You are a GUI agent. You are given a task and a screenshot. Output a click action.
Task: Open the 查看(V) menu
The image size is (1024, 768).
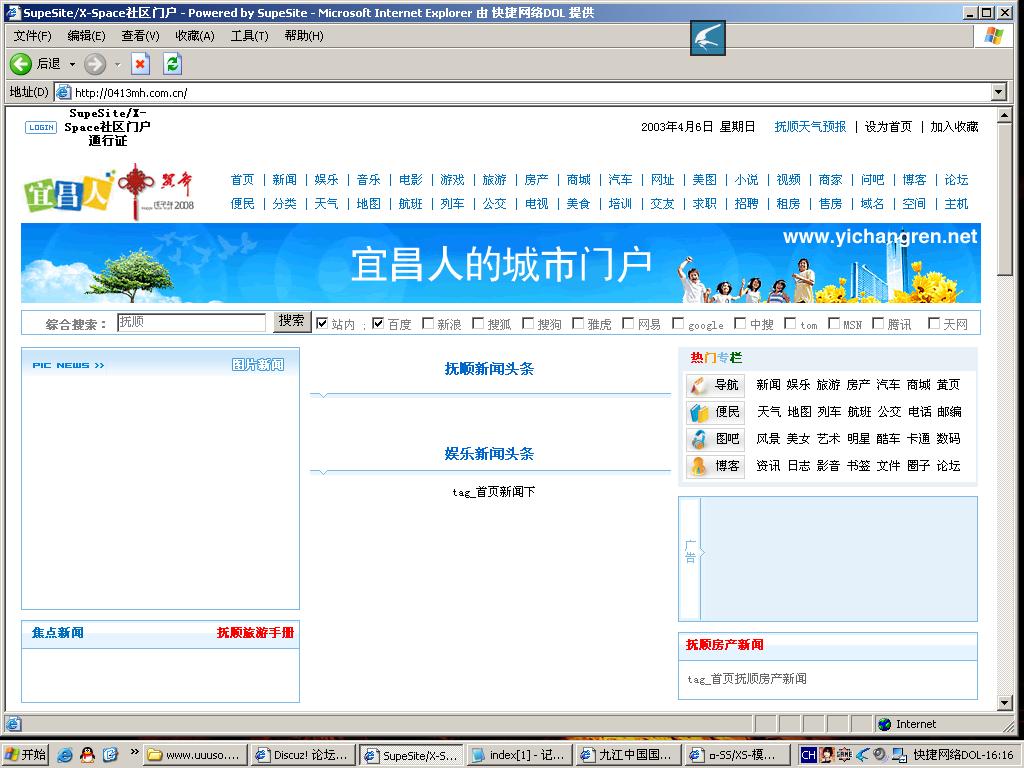(x=140, y=36)
